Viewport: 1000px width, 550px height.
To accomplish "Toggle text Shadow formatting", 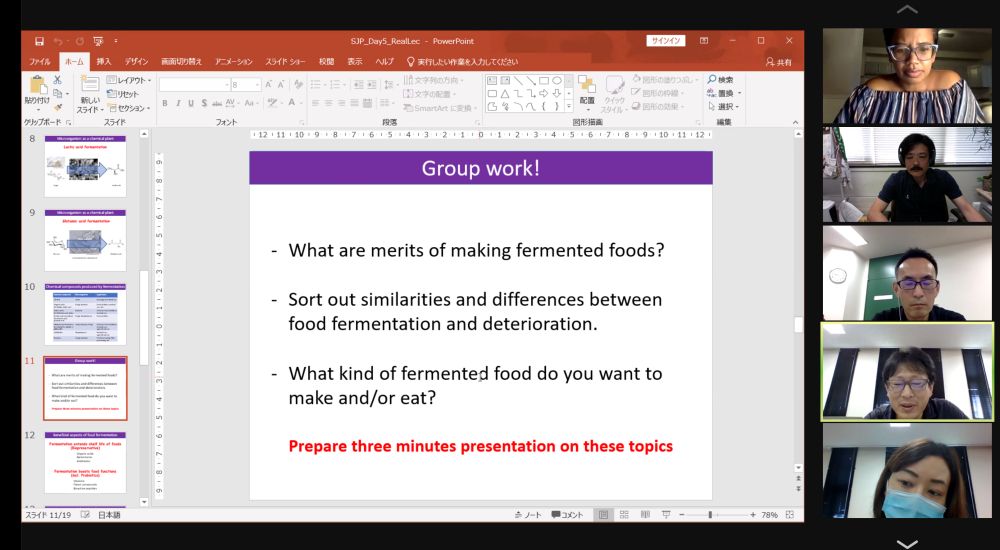I will click(x=204, y=103).
